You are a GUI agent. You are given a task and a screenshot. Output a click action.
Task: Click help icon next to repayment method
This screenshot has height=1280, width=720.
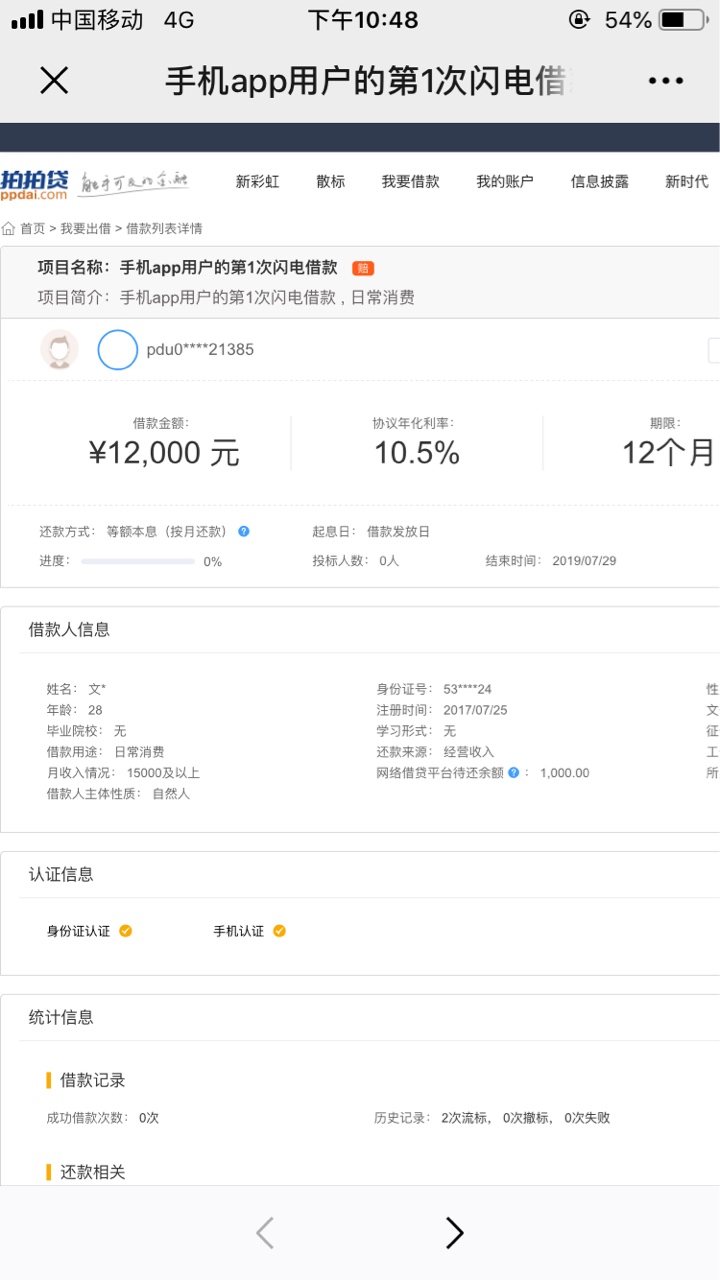(244, 531)
